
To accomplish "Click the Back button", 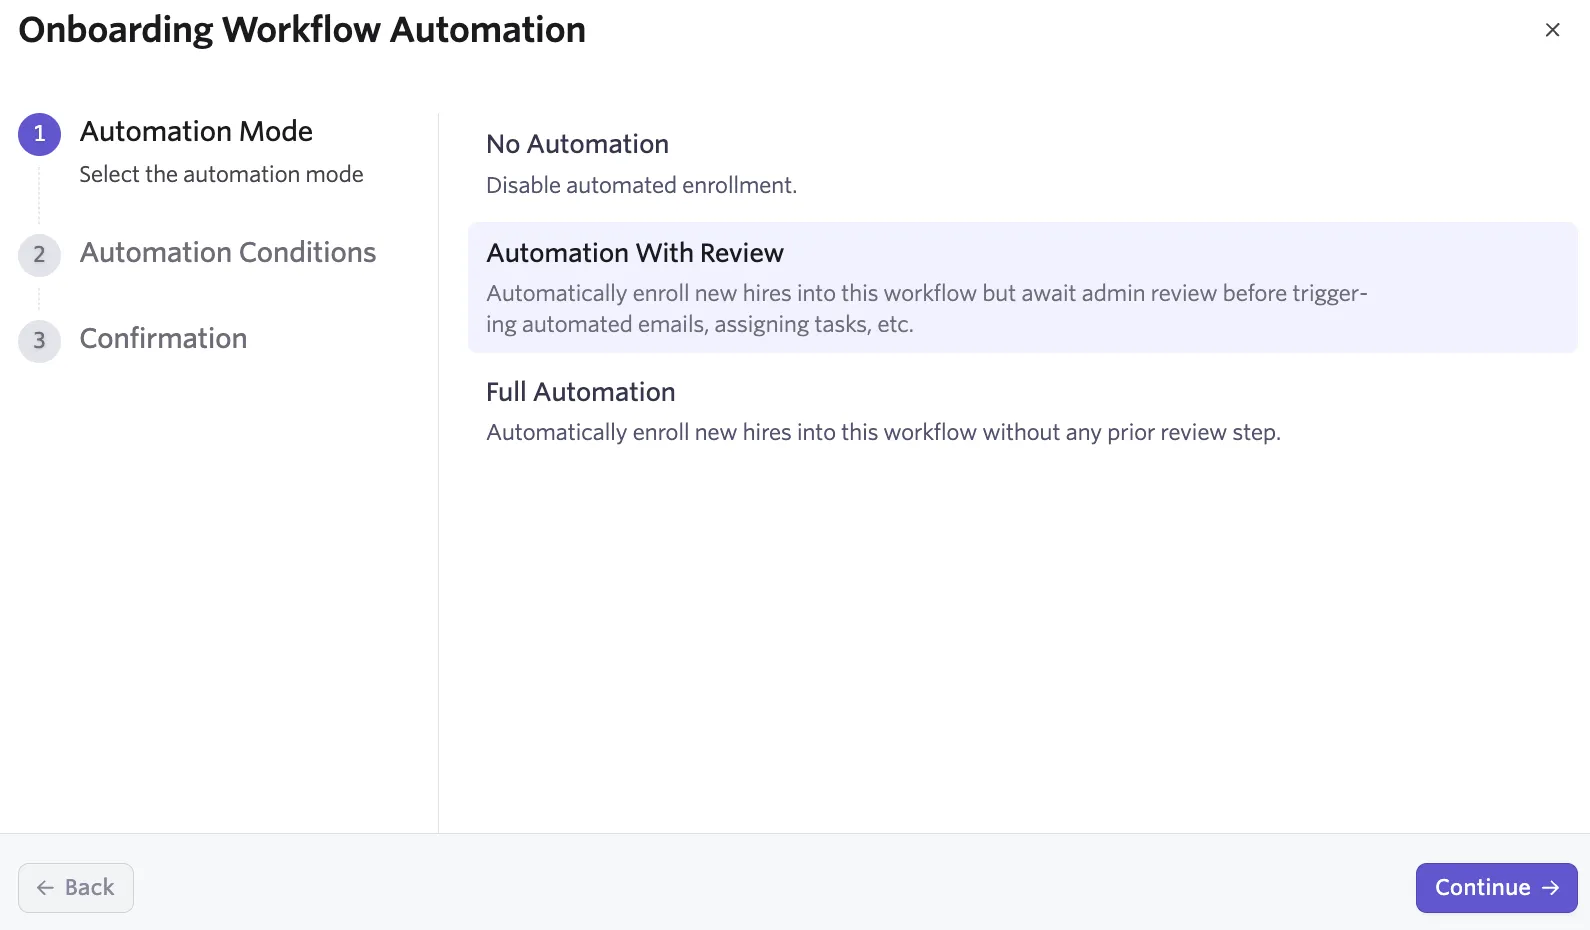I will 76,887.
